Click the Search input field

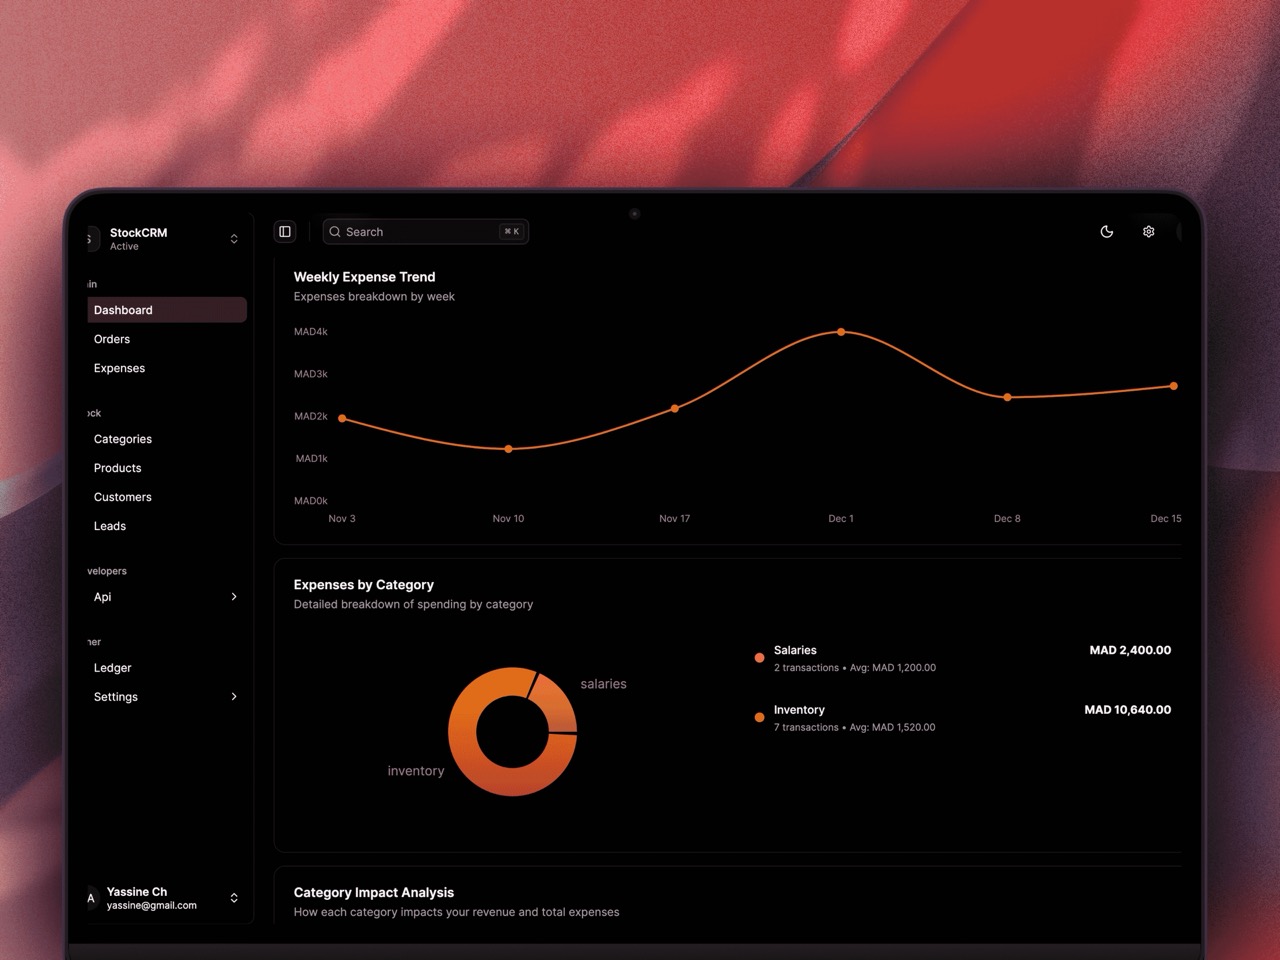click(420, 232)
